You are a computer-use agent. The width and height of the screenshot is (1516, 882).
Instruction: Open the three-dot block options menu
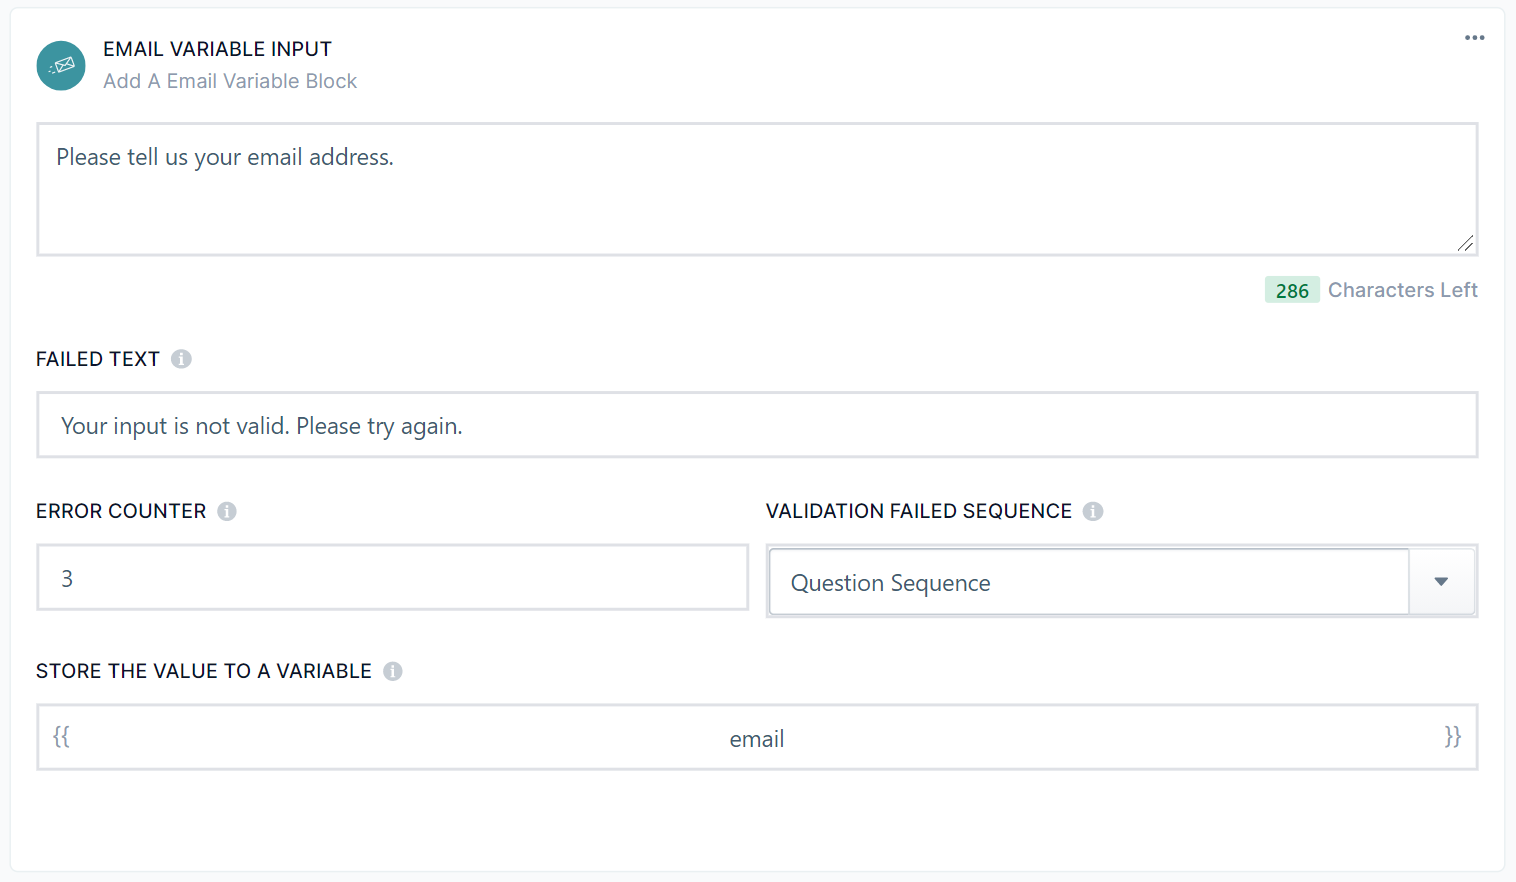pyautogui.click(x=1474, y=38)
